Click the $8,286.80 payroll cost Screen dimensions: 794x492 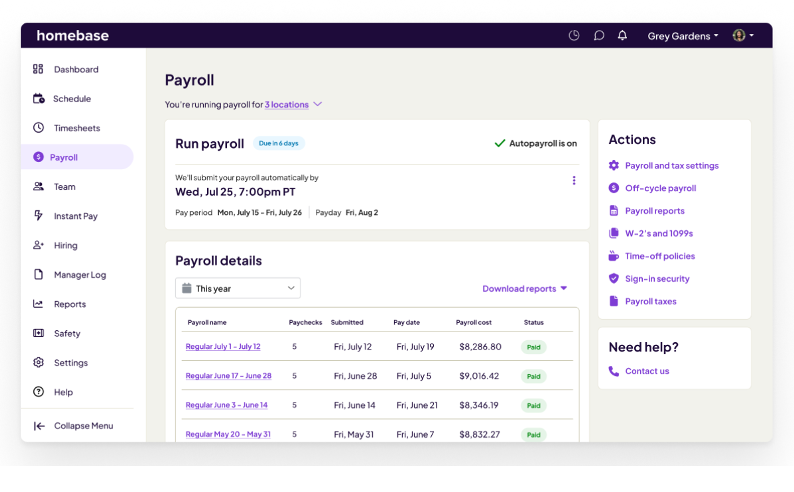[x=480, y=347]
